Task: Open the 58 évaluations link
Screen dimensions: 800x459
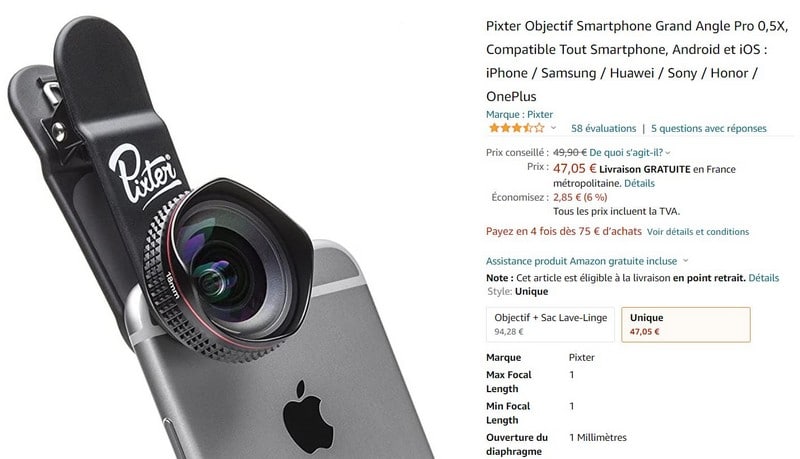Action: [x=604, y=129]
